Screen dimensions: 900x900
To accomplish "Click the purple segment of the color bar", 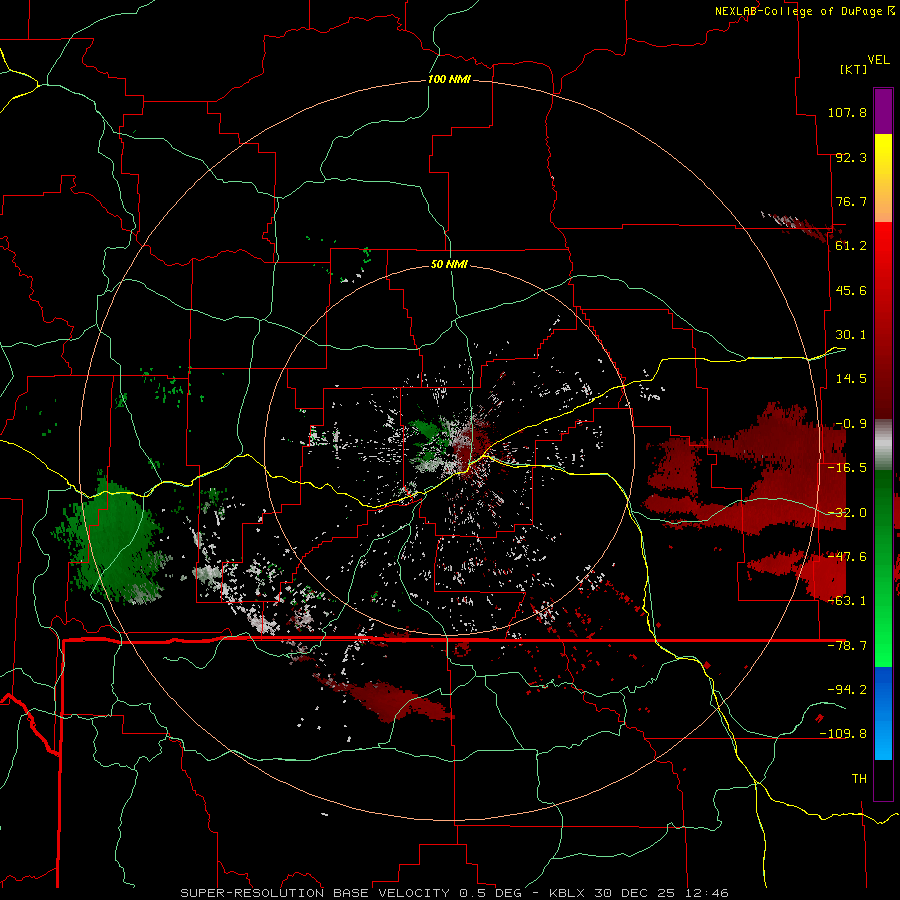I will pos(883,111).
